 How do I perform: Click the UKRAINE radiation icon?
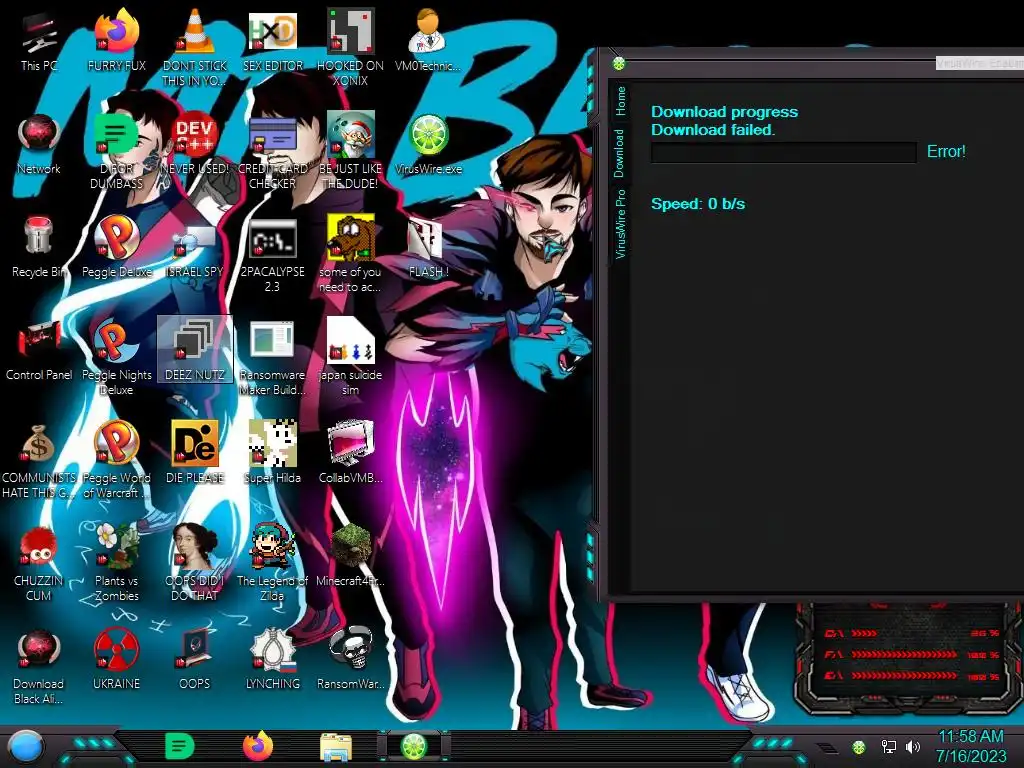[116, 660]
